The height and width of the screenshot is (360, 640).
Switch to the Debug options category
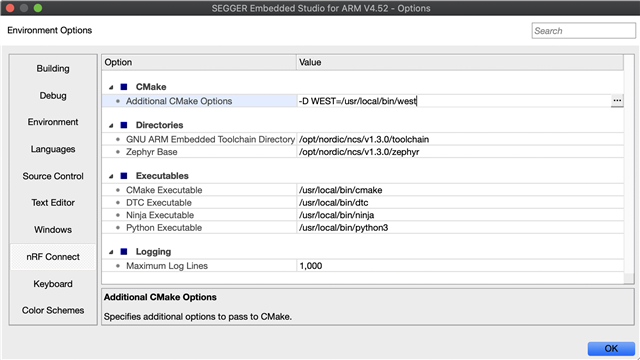(x=53, y=96)
